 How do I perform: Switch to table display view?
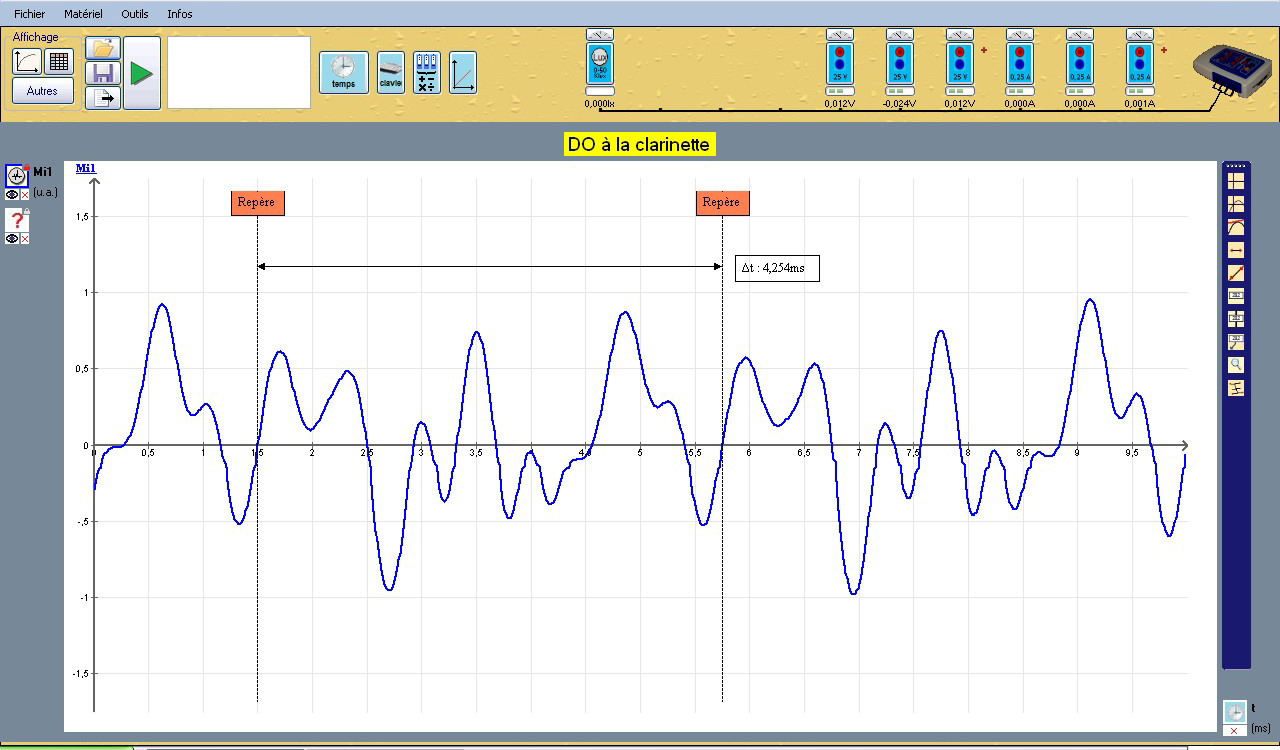tap(59, 62)
